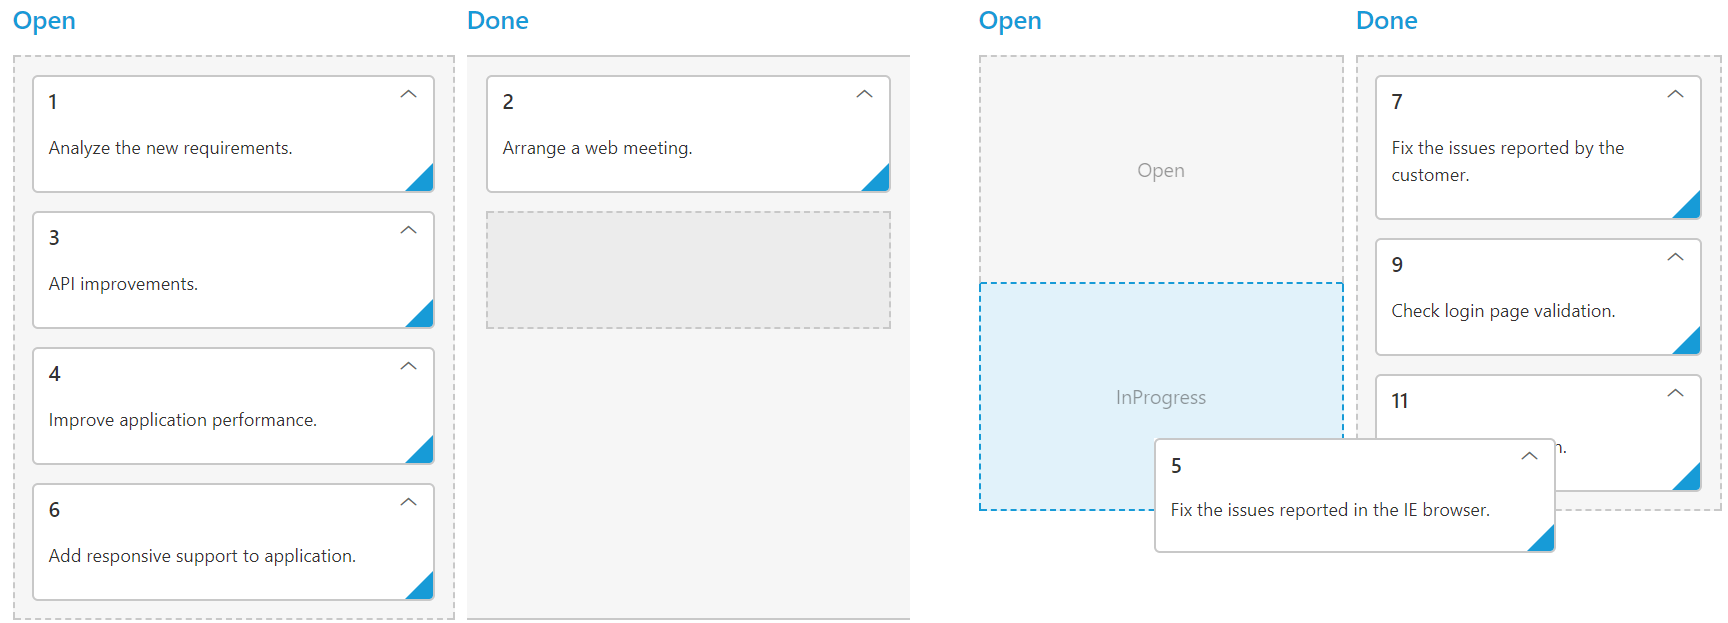Screen dimensions: 1728x623
Task: Click blue corner triangle on card 2
Action: [x=880, y=181]
